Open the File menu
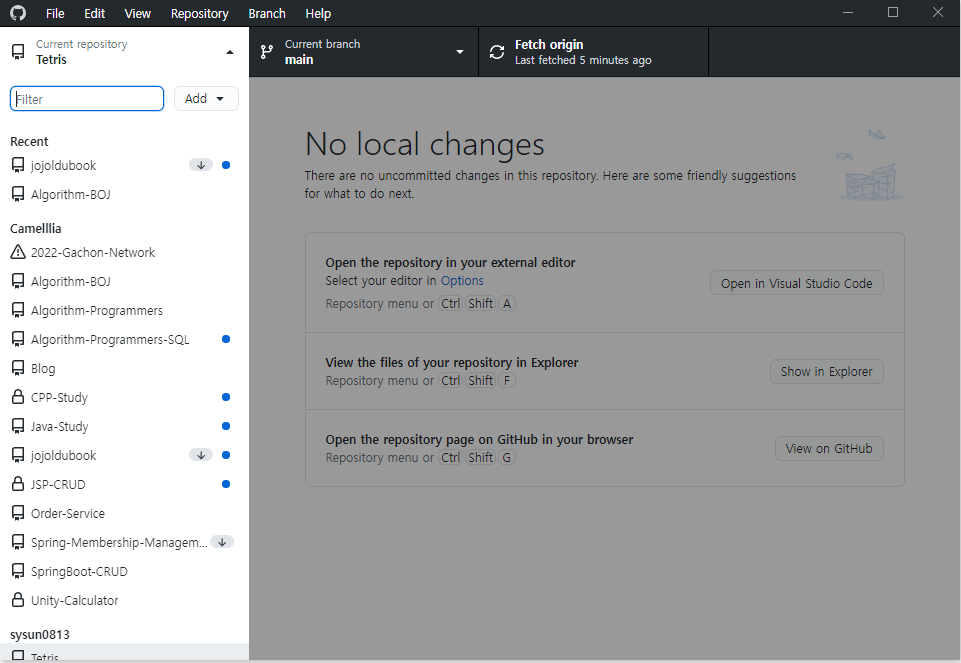961x663 pixels. tap(55, 13)
